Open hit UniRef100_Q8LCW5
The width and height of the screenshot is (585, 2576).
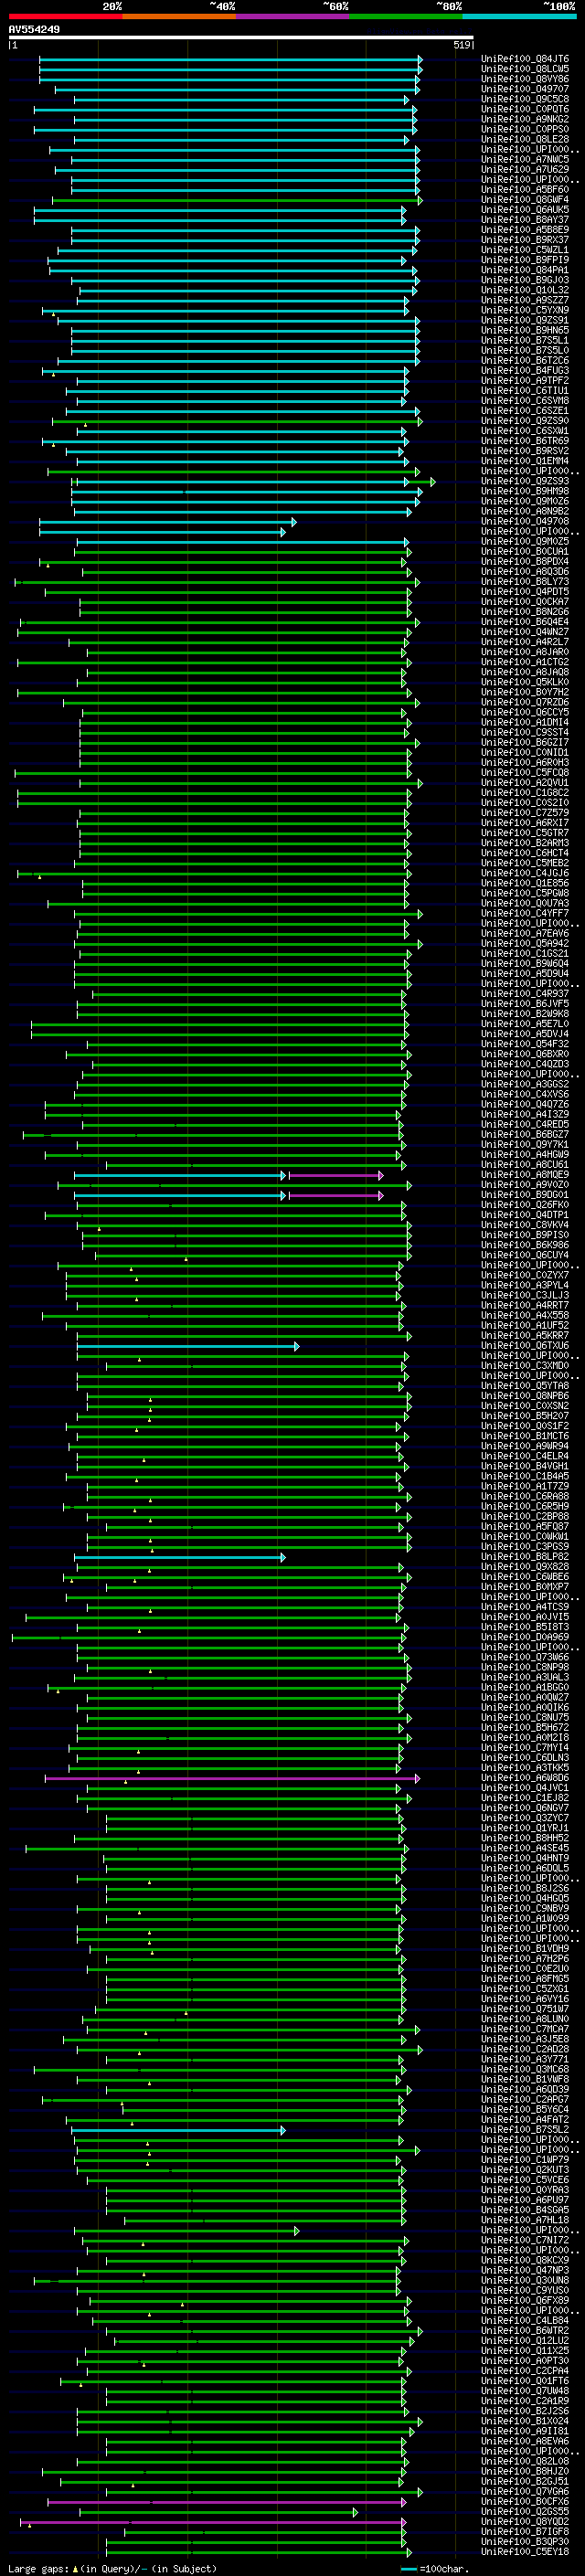(525, 69)
